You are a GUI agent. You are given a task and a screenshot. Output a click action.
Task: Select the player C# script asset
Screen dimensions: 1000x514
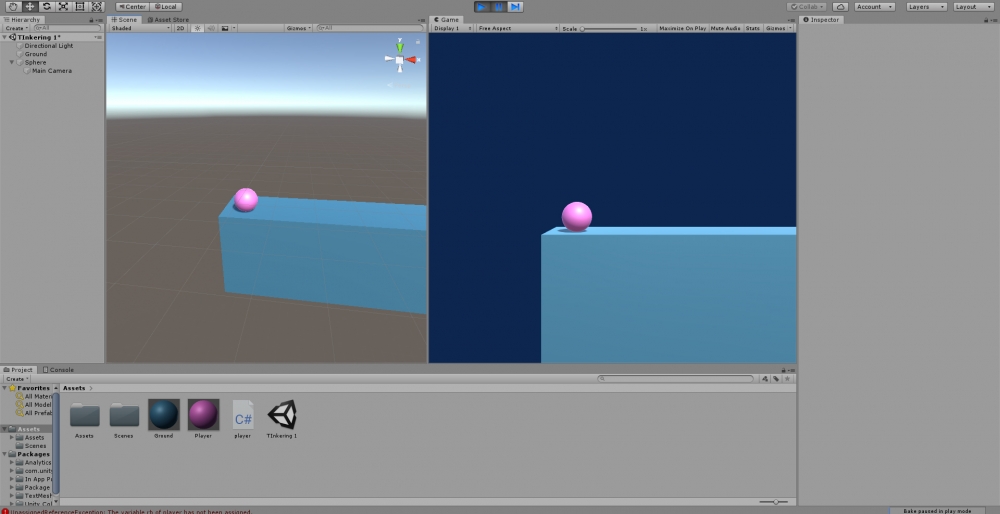(x=242, y=419)
